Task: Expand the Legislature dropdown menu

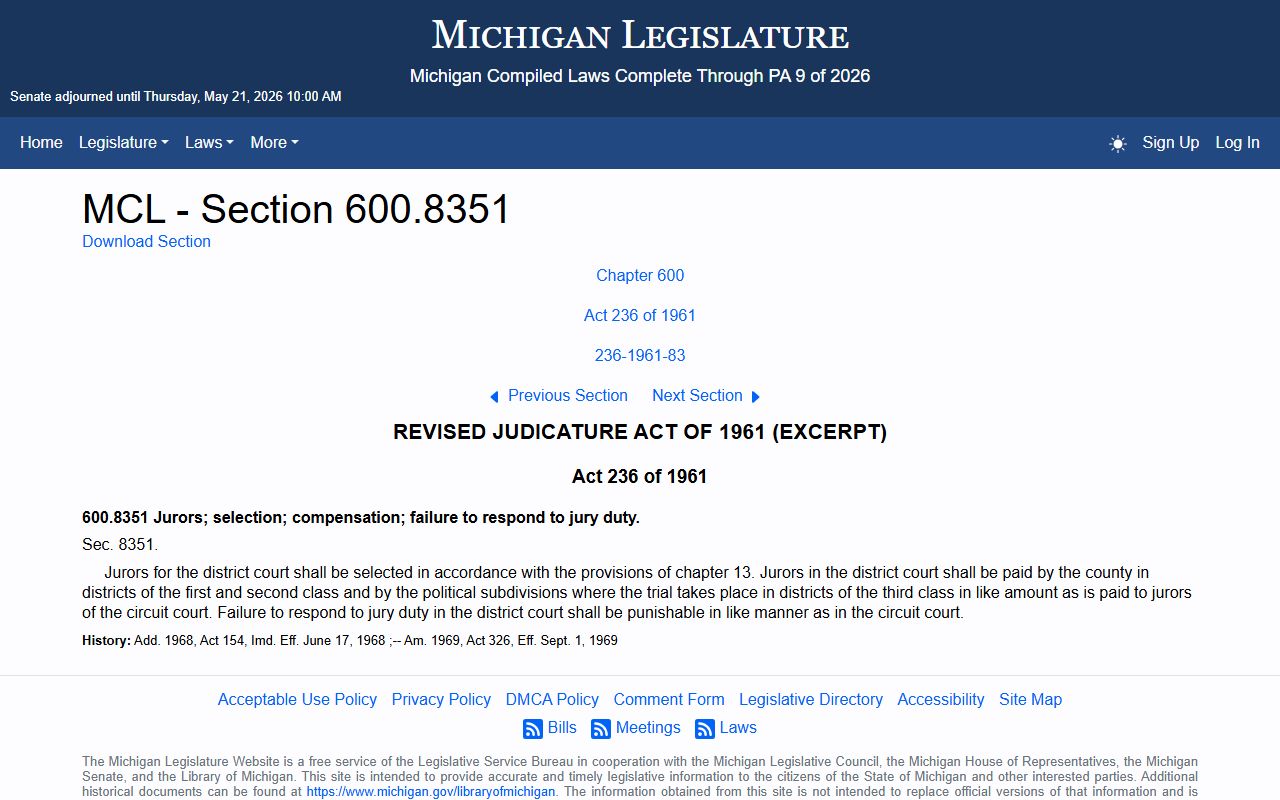Action: click(x=124, y=142)
